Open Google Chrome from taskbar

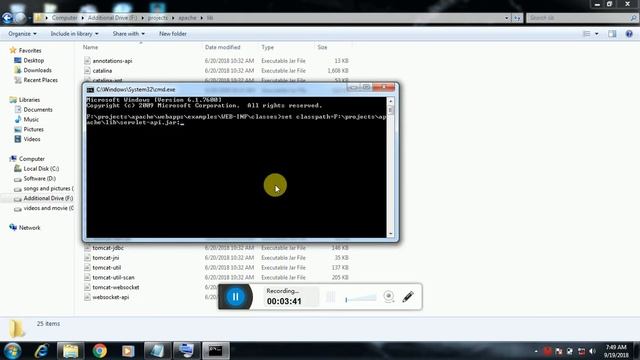point(99,351)
